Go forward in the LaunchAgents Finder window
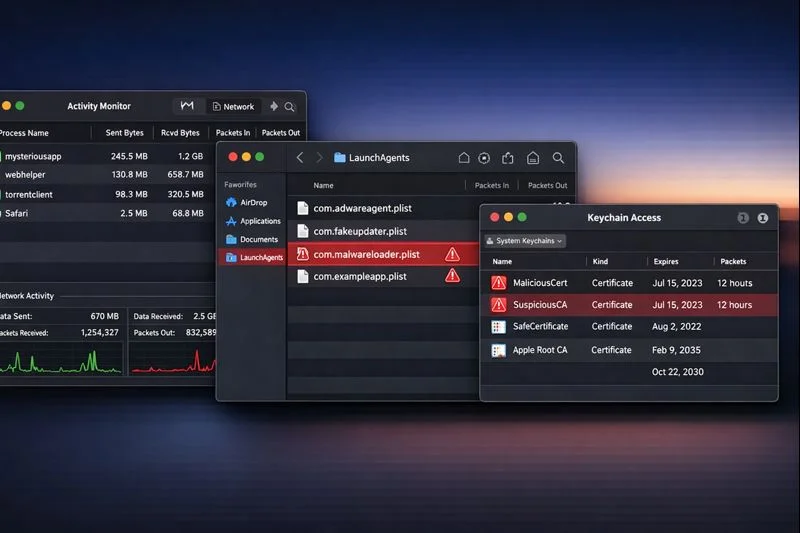Viewport: 800px width, 533px height. click(x=319, y=158)
